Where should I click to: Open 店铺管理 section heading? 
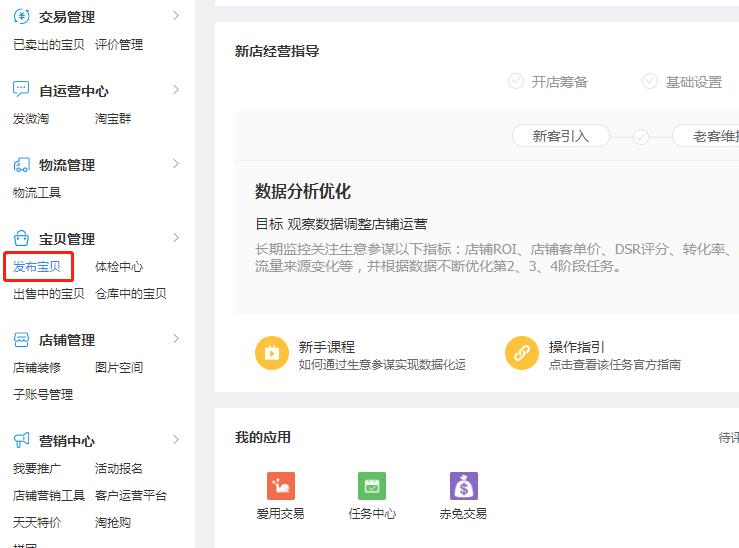[67, 340]
